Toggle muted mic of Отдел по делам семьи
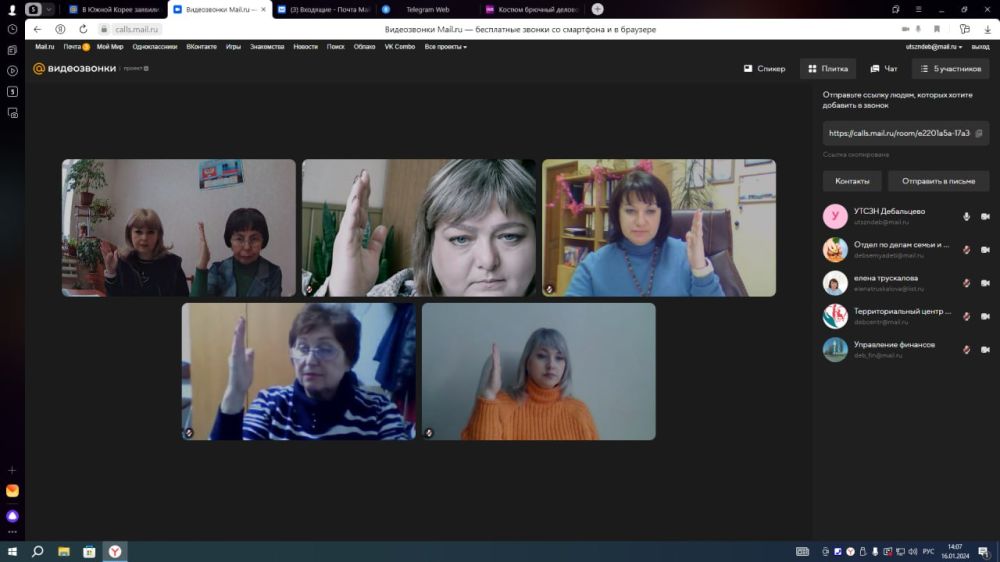 coord(966,249)
